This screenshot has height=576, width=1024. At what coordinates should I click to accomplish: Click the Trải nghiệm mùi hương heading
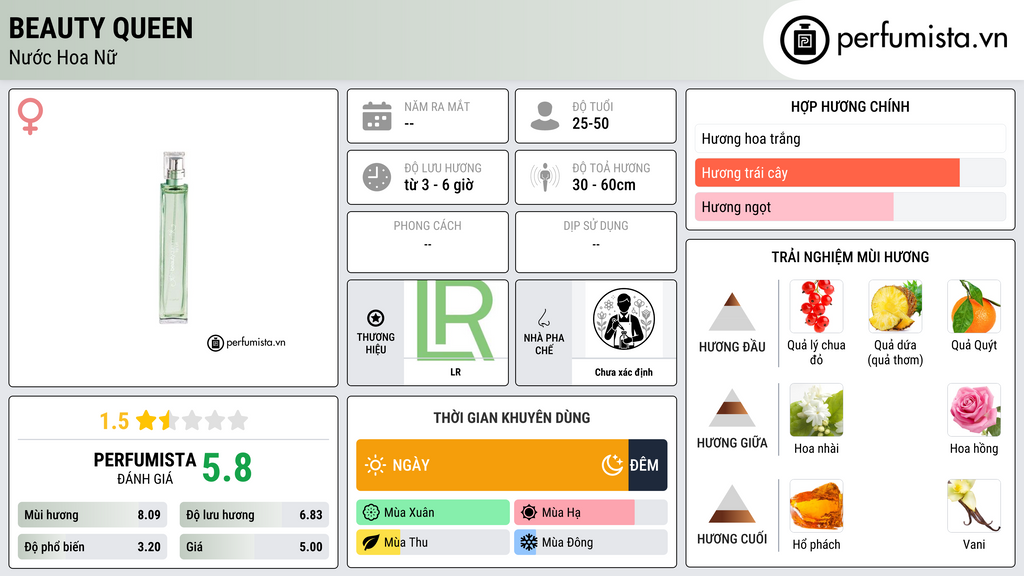(x=850, y=257)
